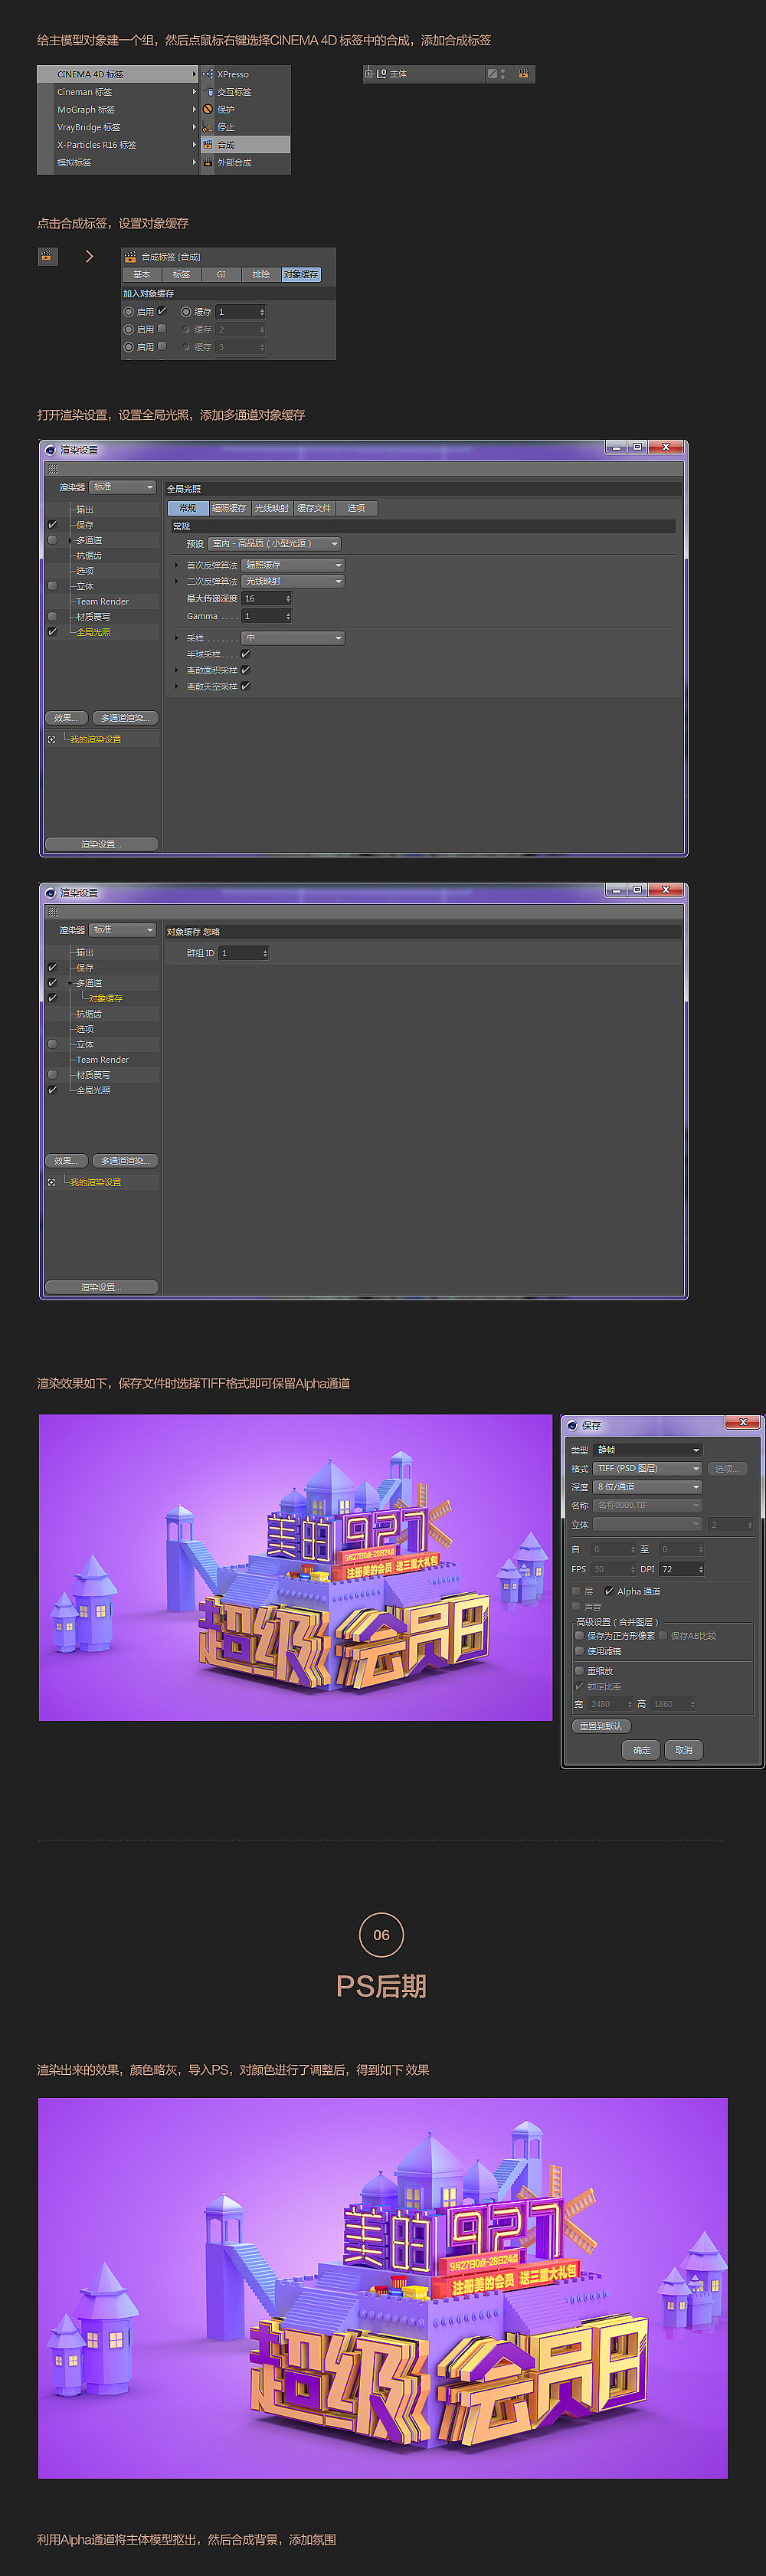Click 确定 button in 保存 dialog
This screenshot has width=766, height=2576.
[x=641, y=1750]
